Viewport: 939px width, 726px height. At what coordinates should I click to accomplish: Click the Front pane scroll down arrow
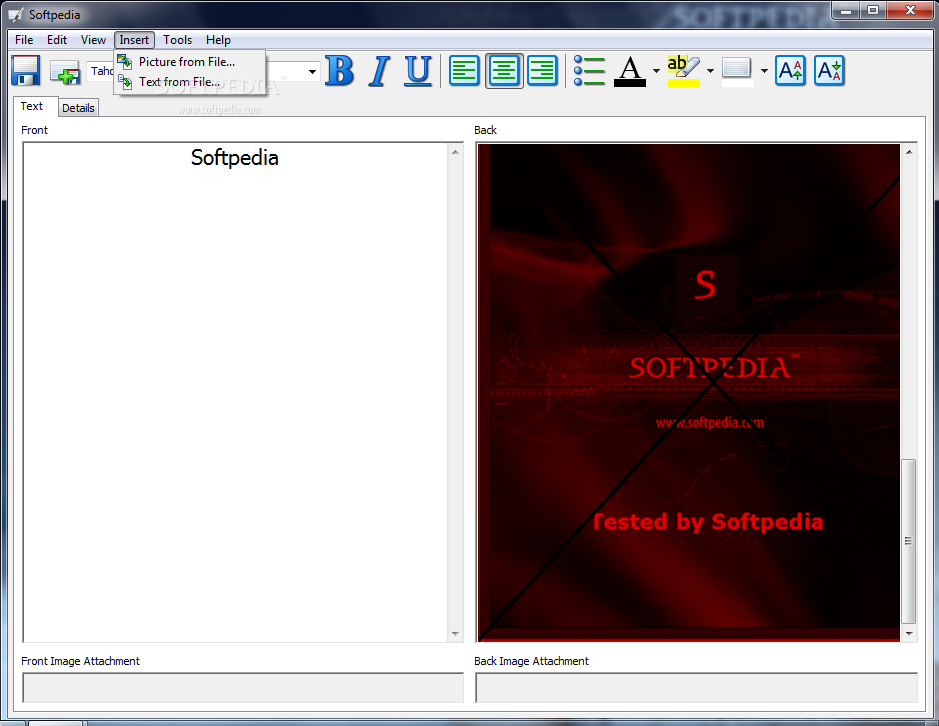coord(455,634)
